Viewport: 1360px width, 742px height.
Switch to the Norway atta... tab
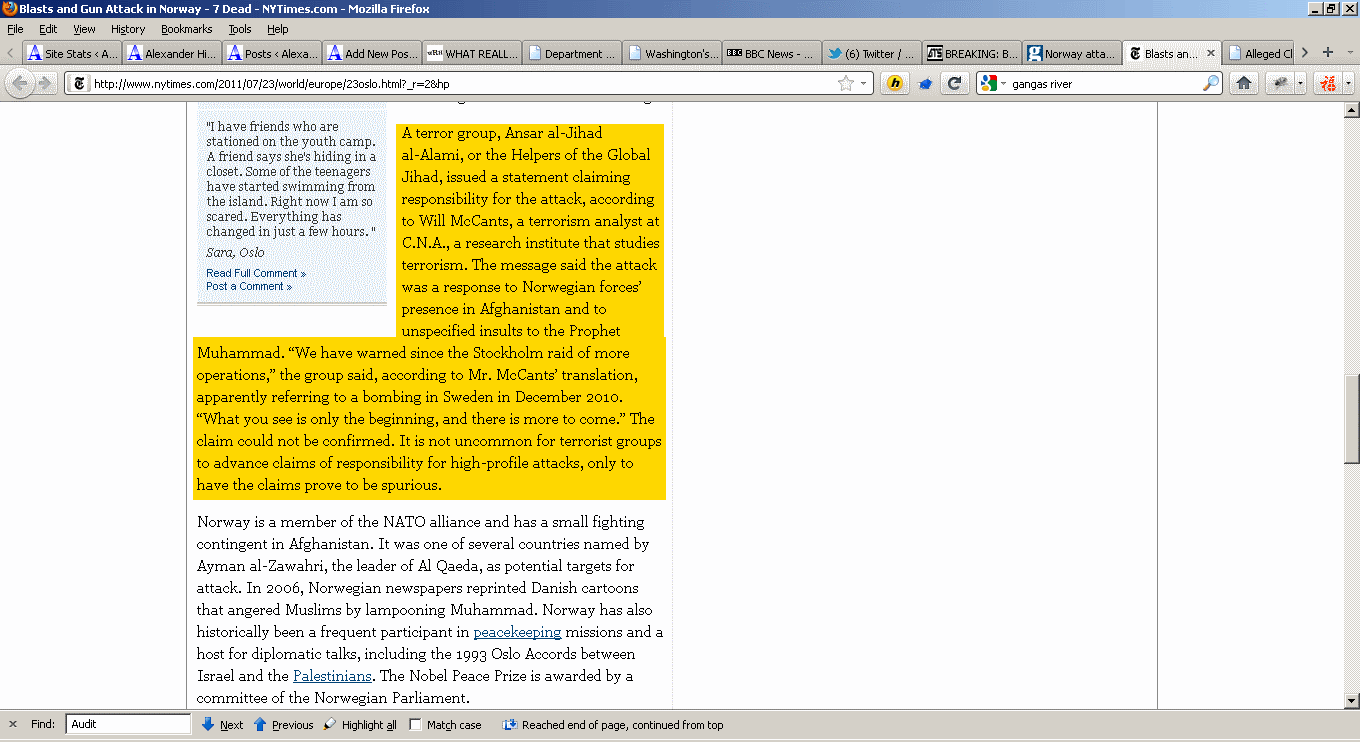click(x=1072, y=53)
